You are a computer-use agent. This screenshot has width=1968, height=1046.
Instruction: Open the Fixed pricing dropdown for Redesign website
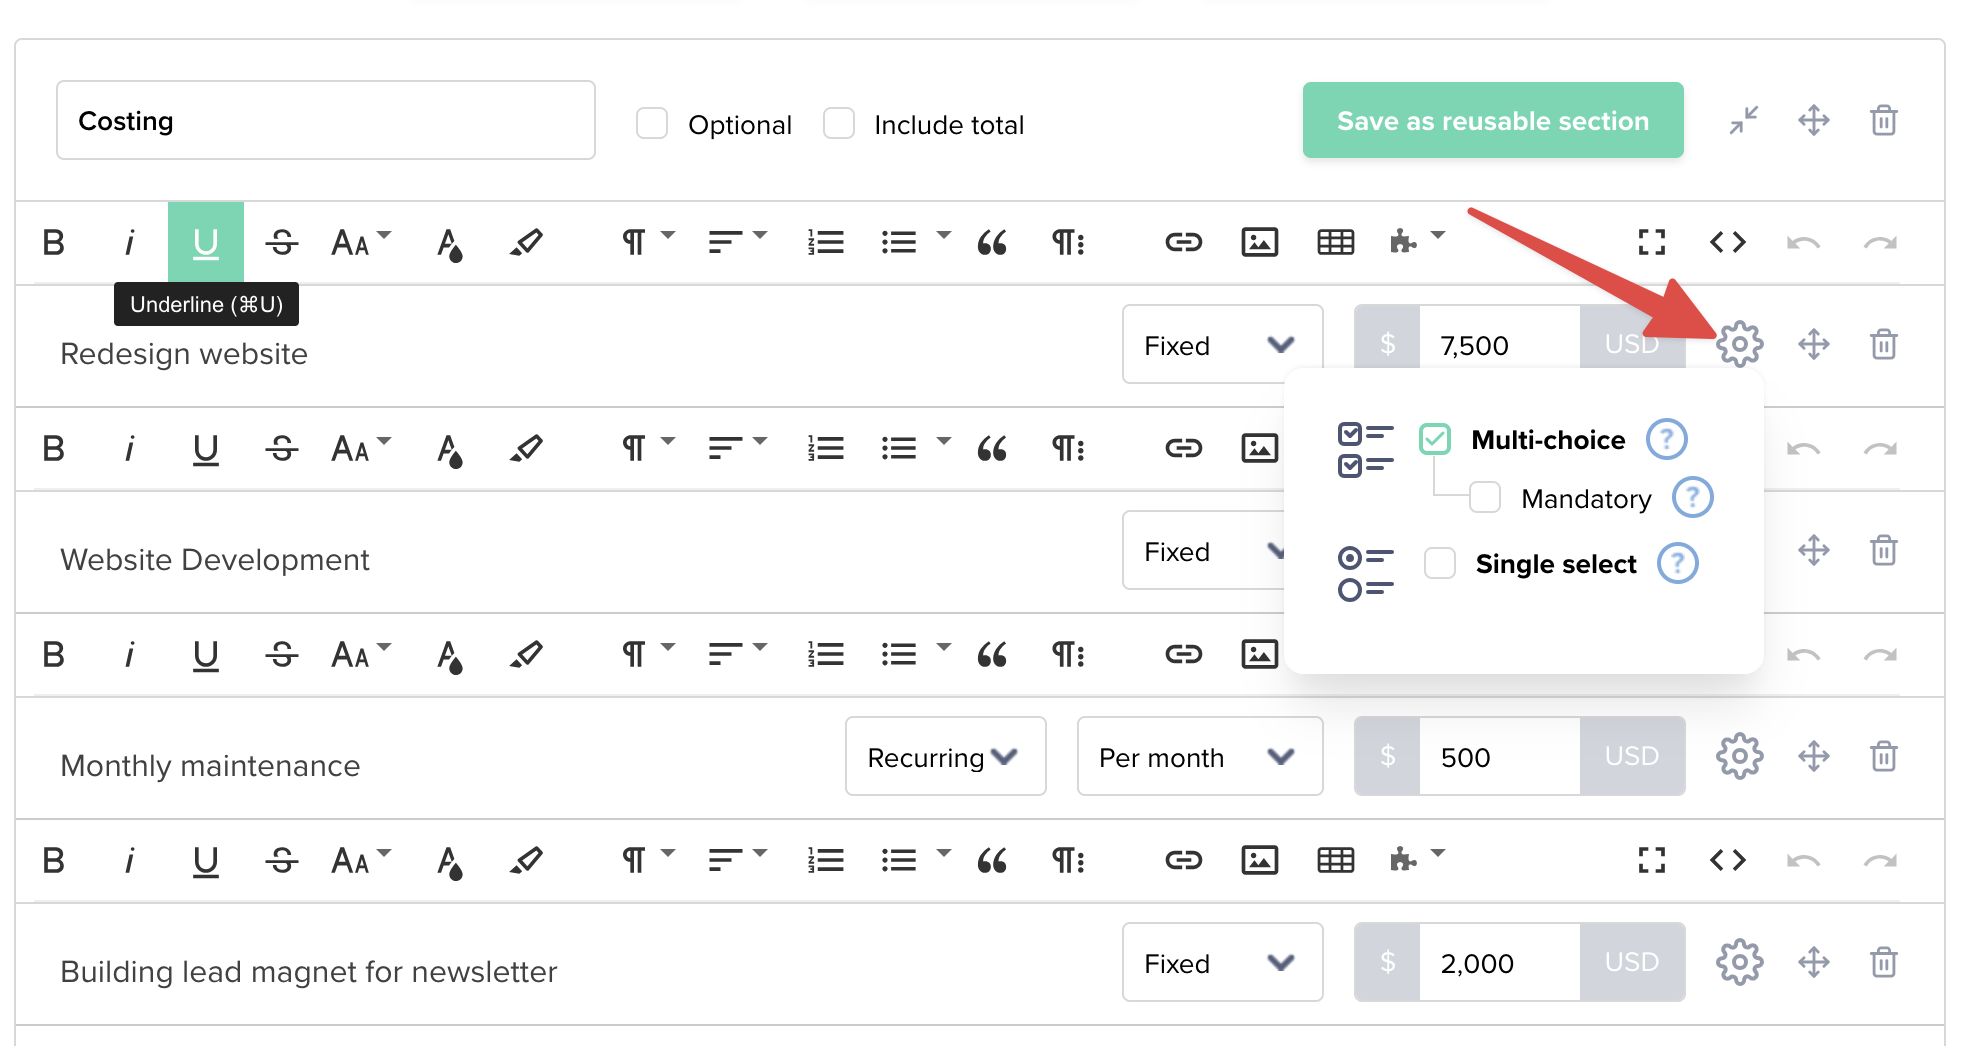click(1222, 344)
